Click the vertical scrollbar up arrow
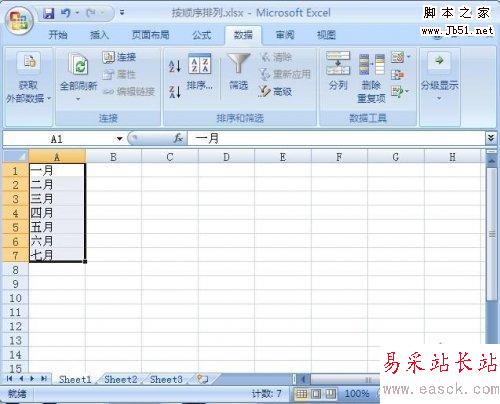The width and height of the screenshot is (500, 404). [491, 161]
